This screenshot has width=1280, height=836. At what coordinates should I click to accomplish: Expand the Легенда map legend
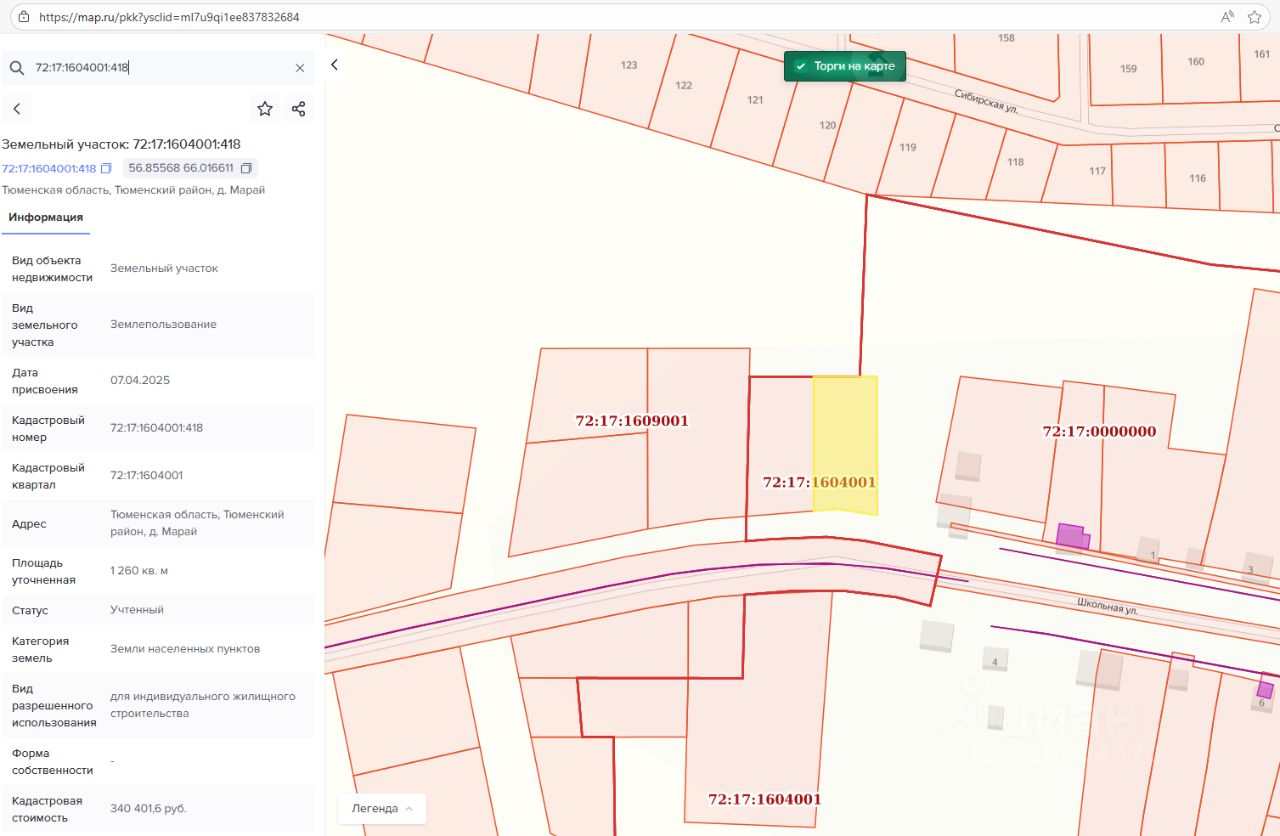click(x=382, y=808)
